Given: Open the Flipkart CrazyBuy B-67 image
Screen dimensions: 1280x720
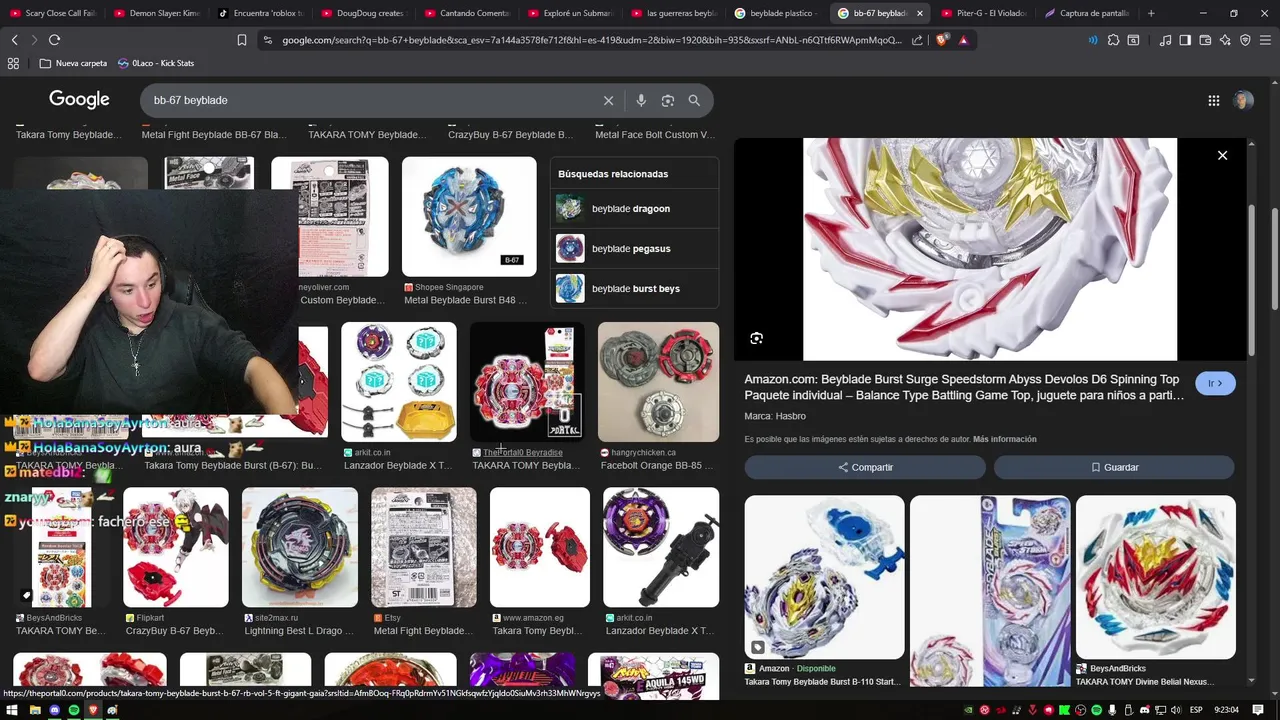Looking at the screenshot, I should (176, 547).
